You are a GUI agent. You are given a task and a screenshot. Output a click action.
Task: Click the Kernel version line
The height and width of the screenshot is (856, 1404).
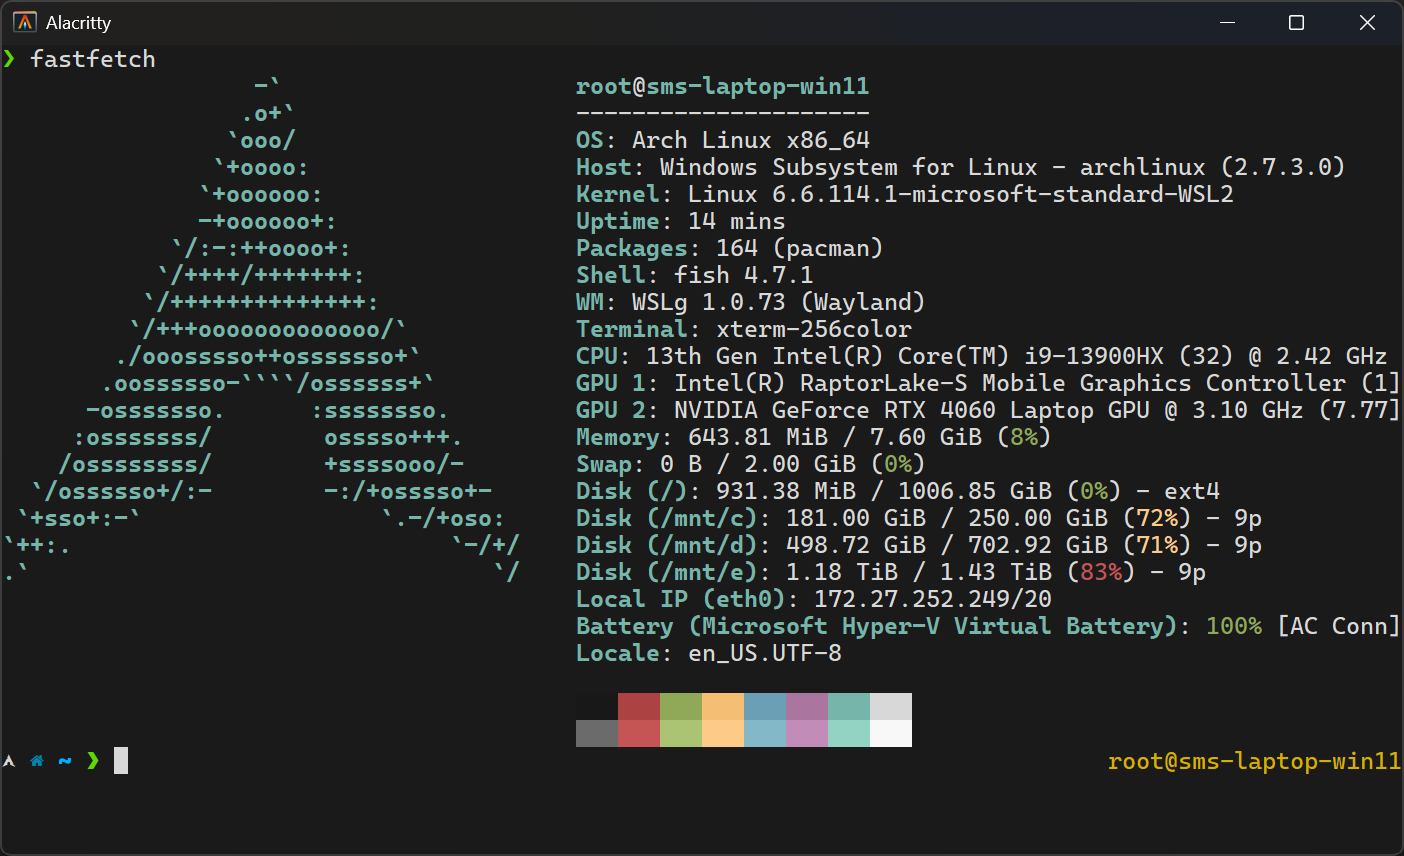905,194
